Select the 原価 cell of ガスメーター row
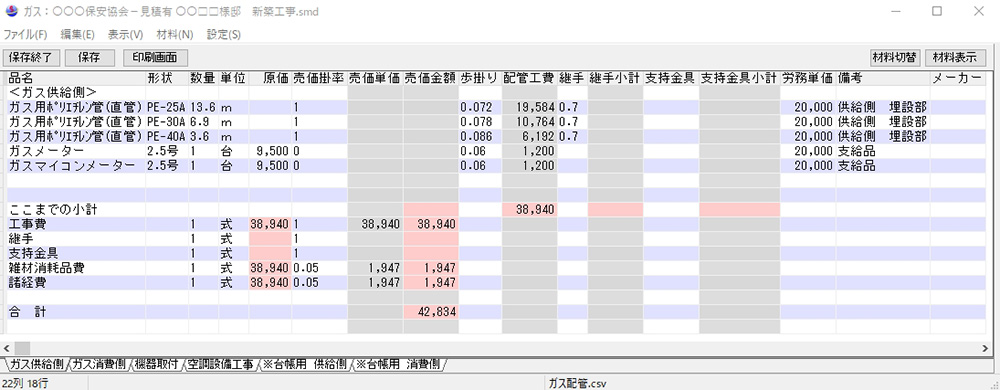Viewport: 1000px width, 390px height. [x=270, y=151]
